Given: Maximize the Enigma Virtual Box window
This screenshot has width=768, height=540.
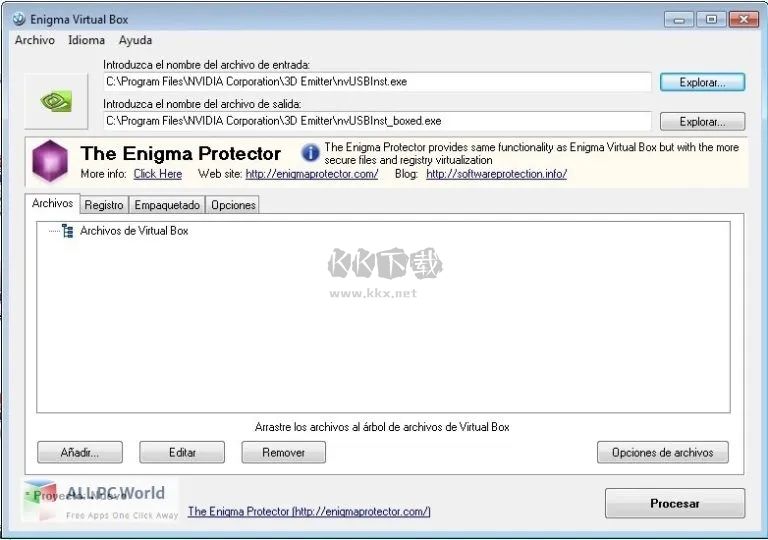Looking at the screenshot, I should coord(711,20).
